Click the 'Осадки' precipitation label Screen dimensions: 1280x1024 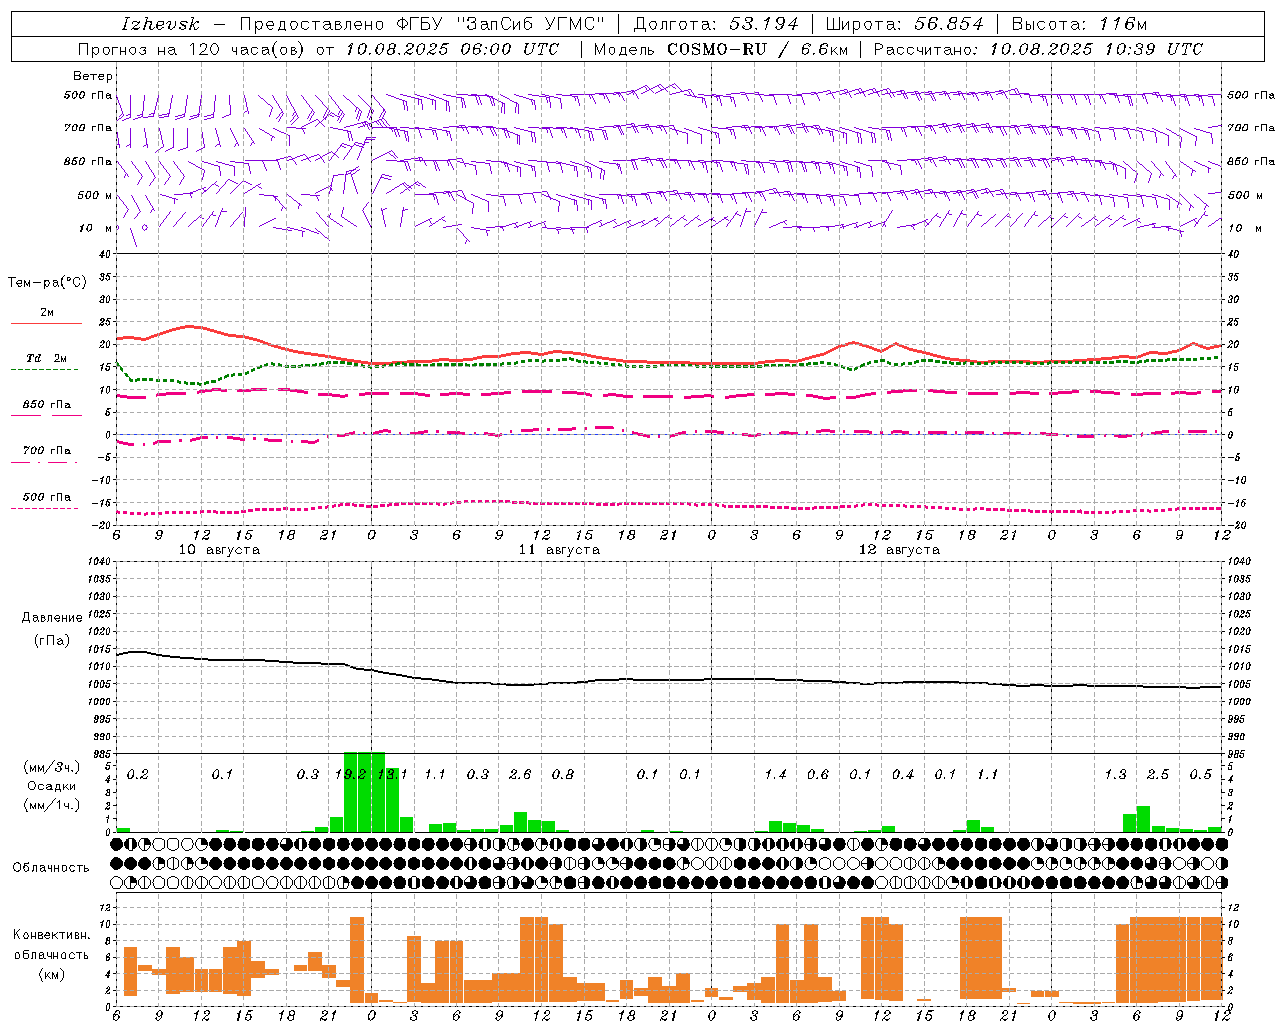click(51, 786)
